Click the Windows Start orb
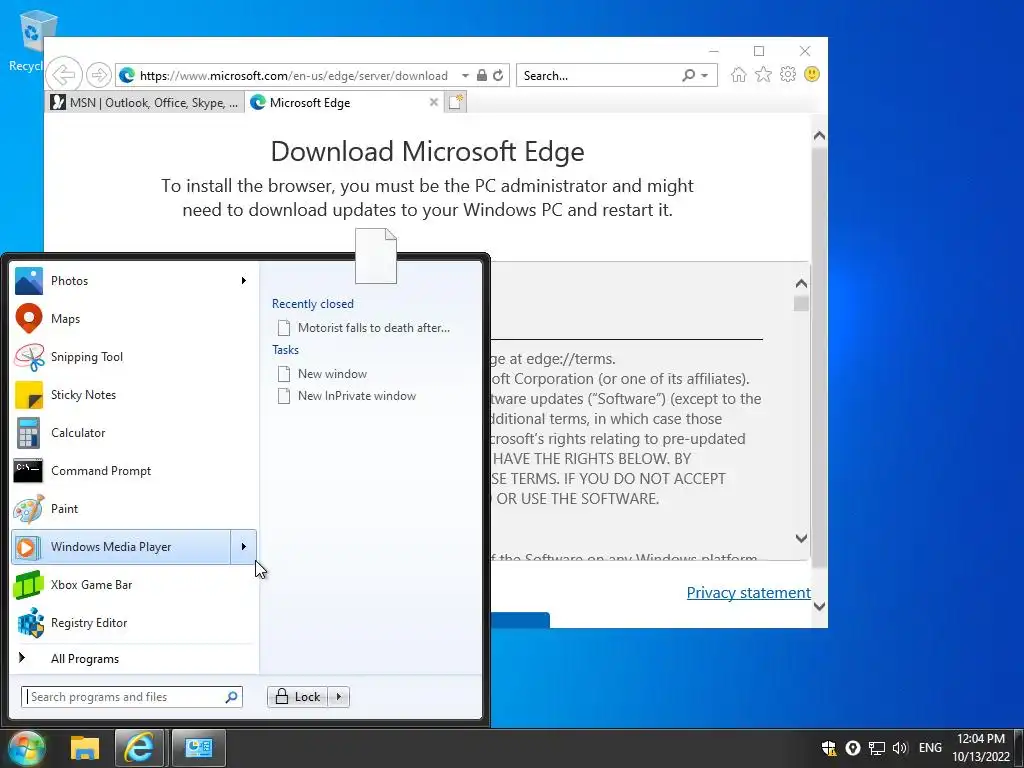Screen dimensions: 1024x768 coord(25,748)
